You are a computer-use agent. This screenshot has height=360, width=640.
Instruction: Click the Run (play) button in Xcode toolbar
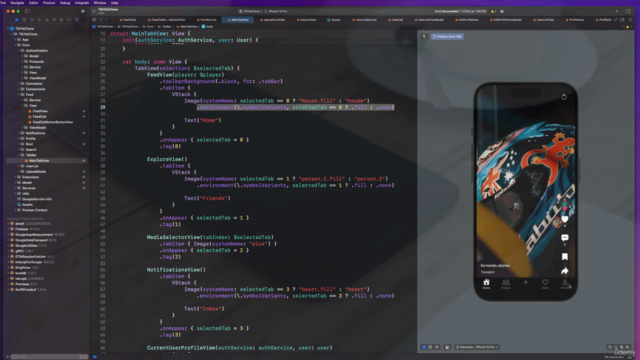pyautogui.click(x=83, y=11)
